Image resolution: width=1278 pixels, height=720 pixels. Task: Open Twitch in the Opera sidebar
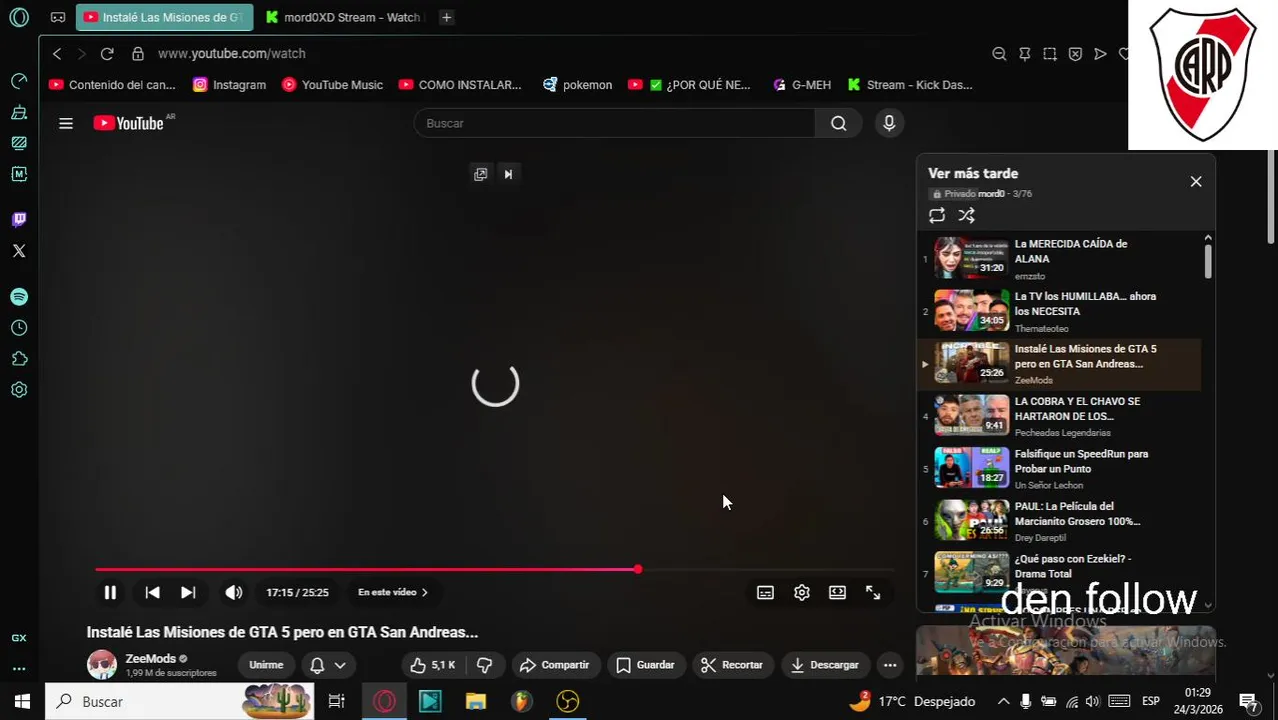pos(19,219)
